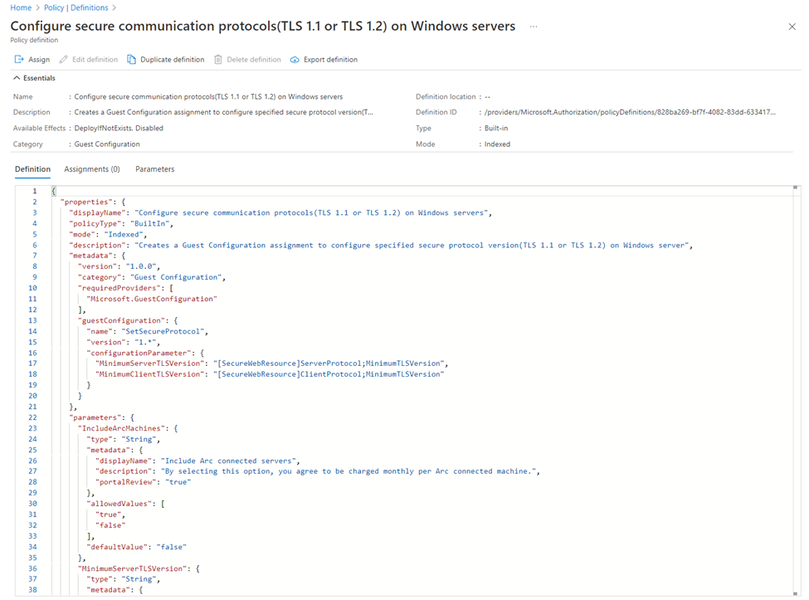Go to Home breadcrumb link
Viewport: 809px width, 600px height.
tap(20, 7)
